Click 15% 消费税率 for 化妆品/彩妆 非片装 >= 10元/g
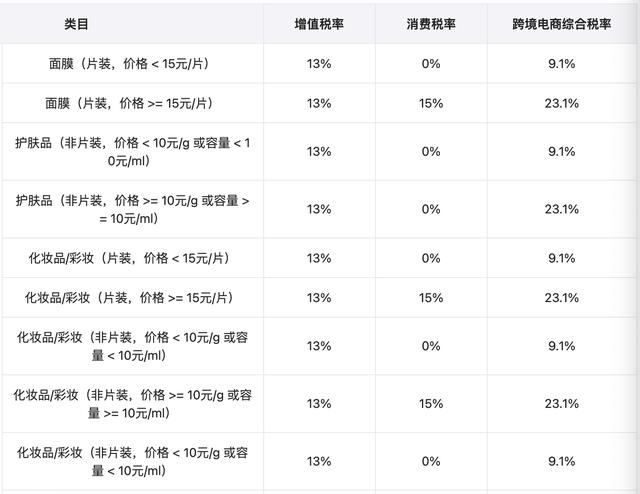Screen dimensions: 640x494 click(431, 403)
